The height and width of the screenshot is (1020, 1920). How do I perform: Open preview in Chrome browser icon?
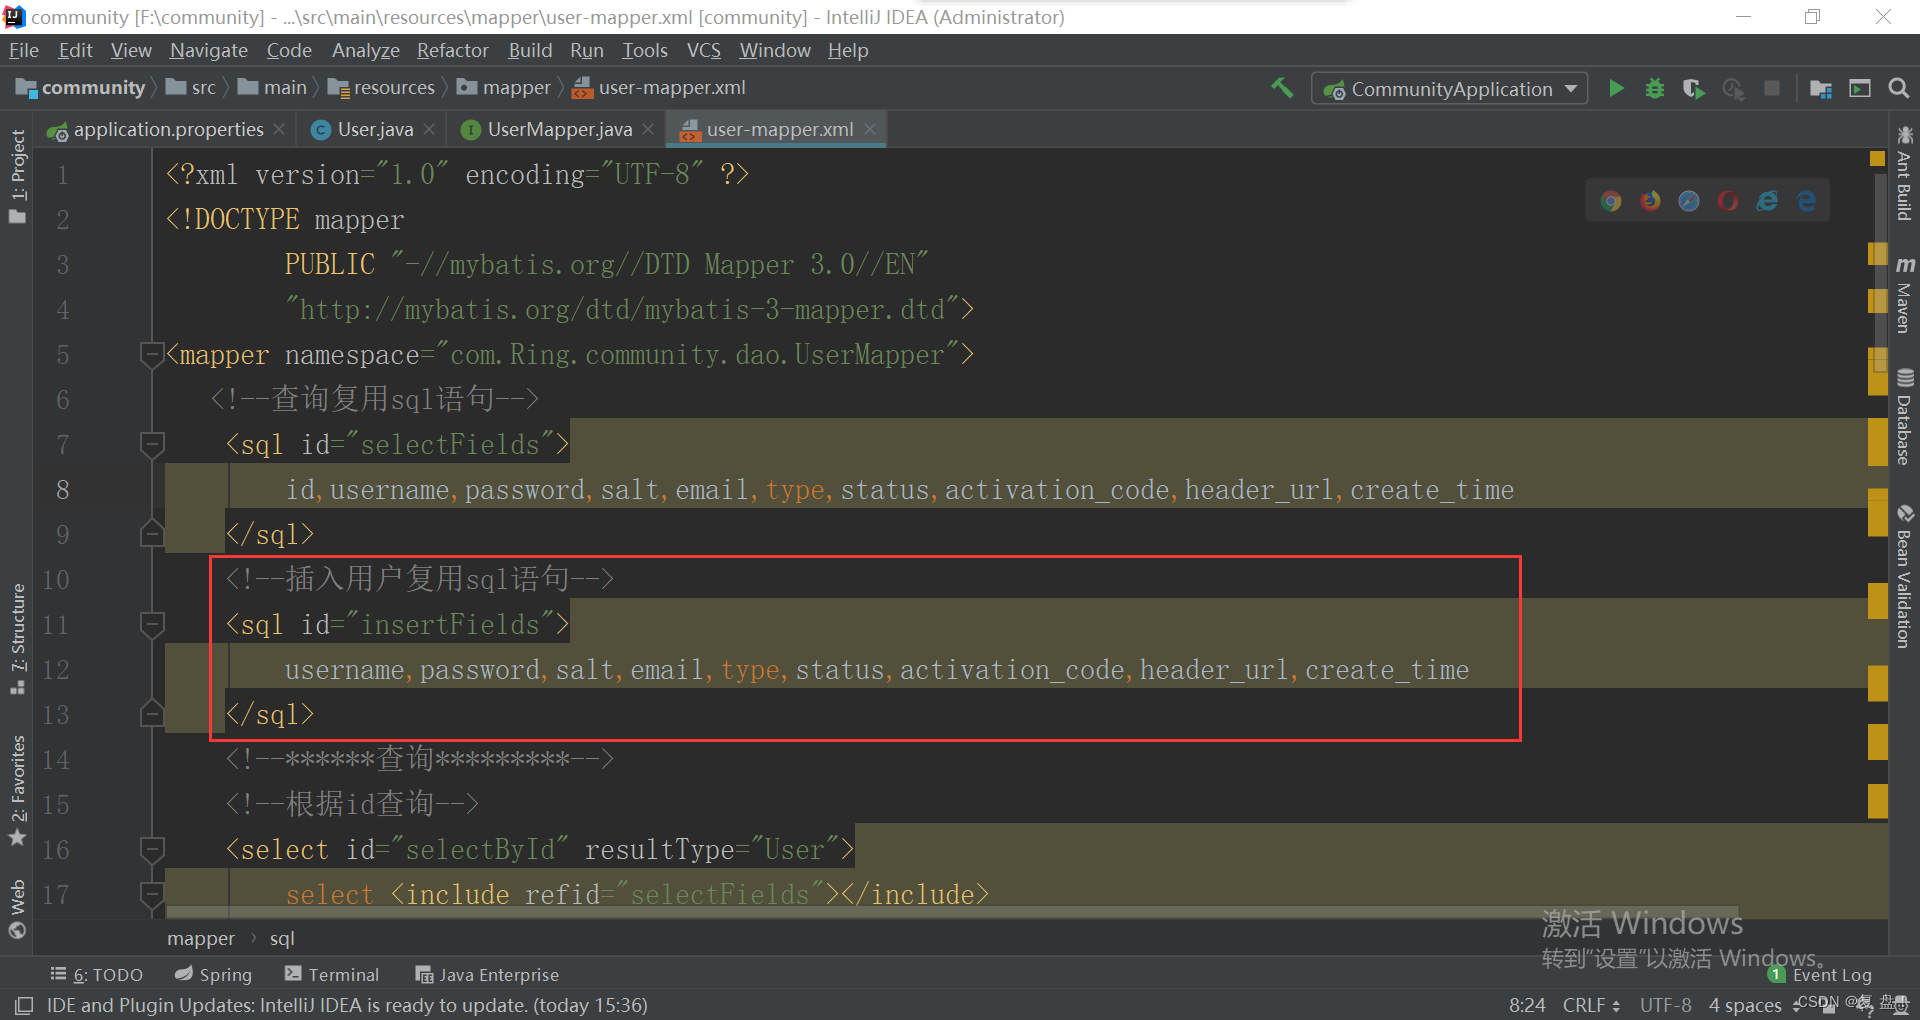1611,201
